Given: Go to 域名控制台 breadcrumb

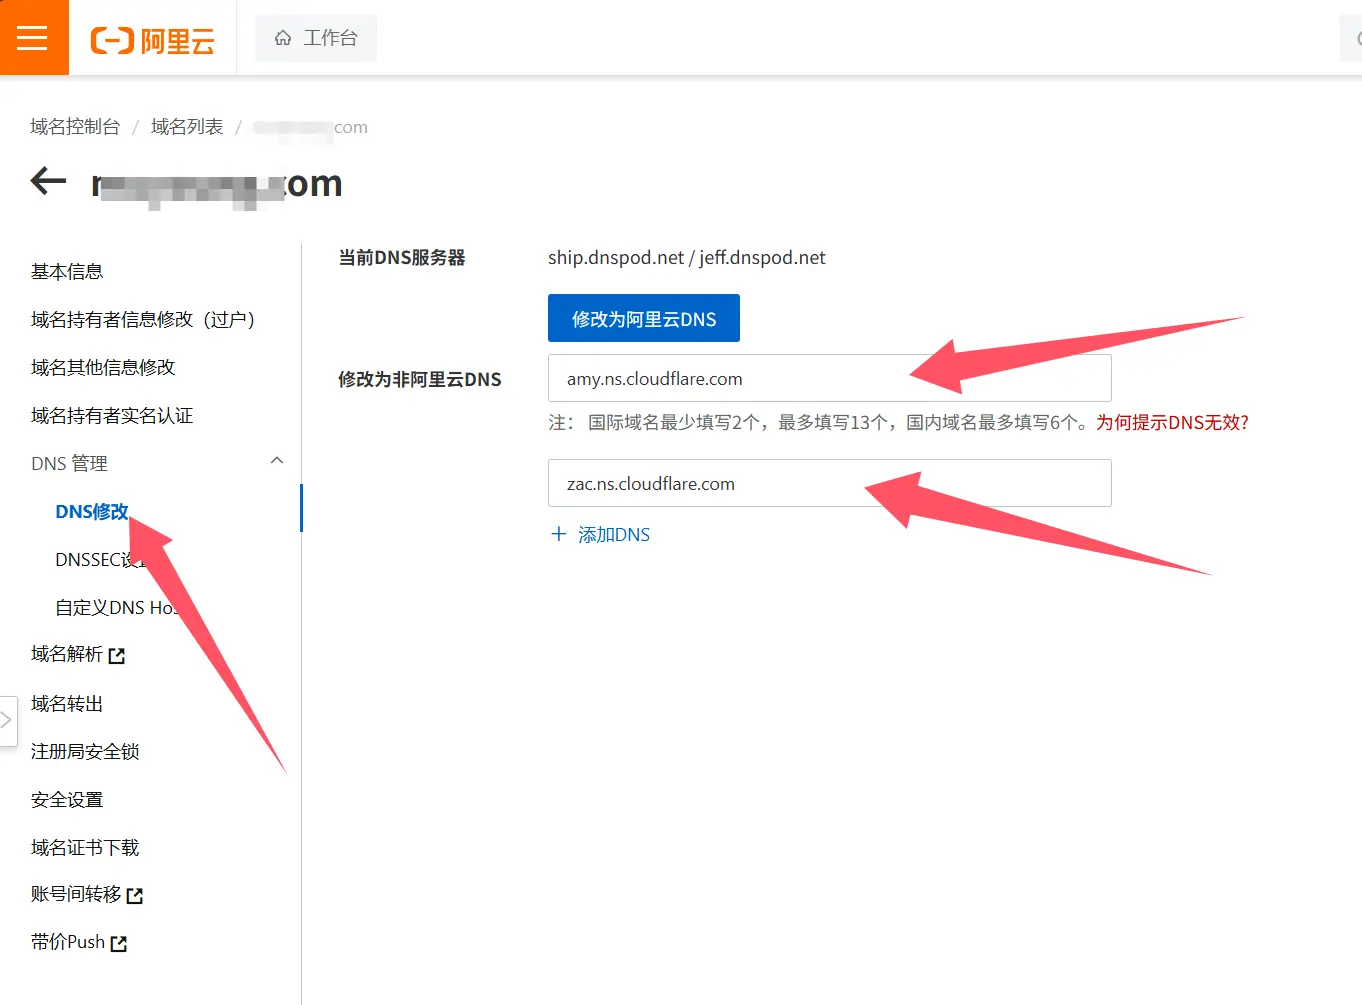Looking at the screenshot, I should 75,127.
